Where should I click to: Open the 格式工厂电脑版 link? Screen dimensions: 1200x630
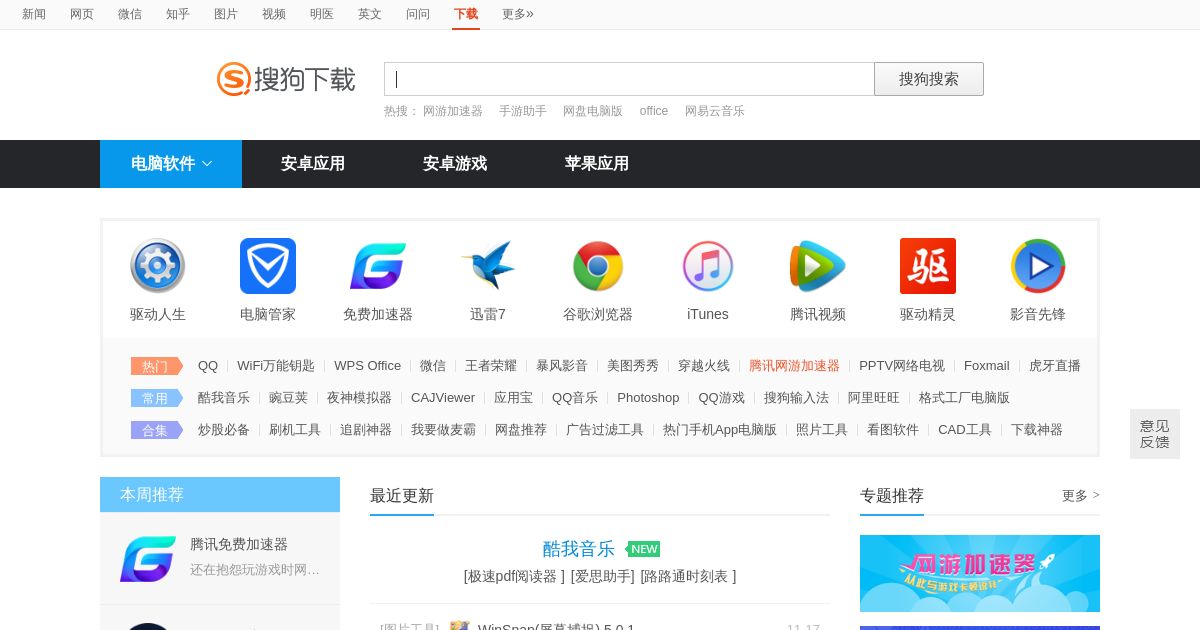tap(964, 398)
